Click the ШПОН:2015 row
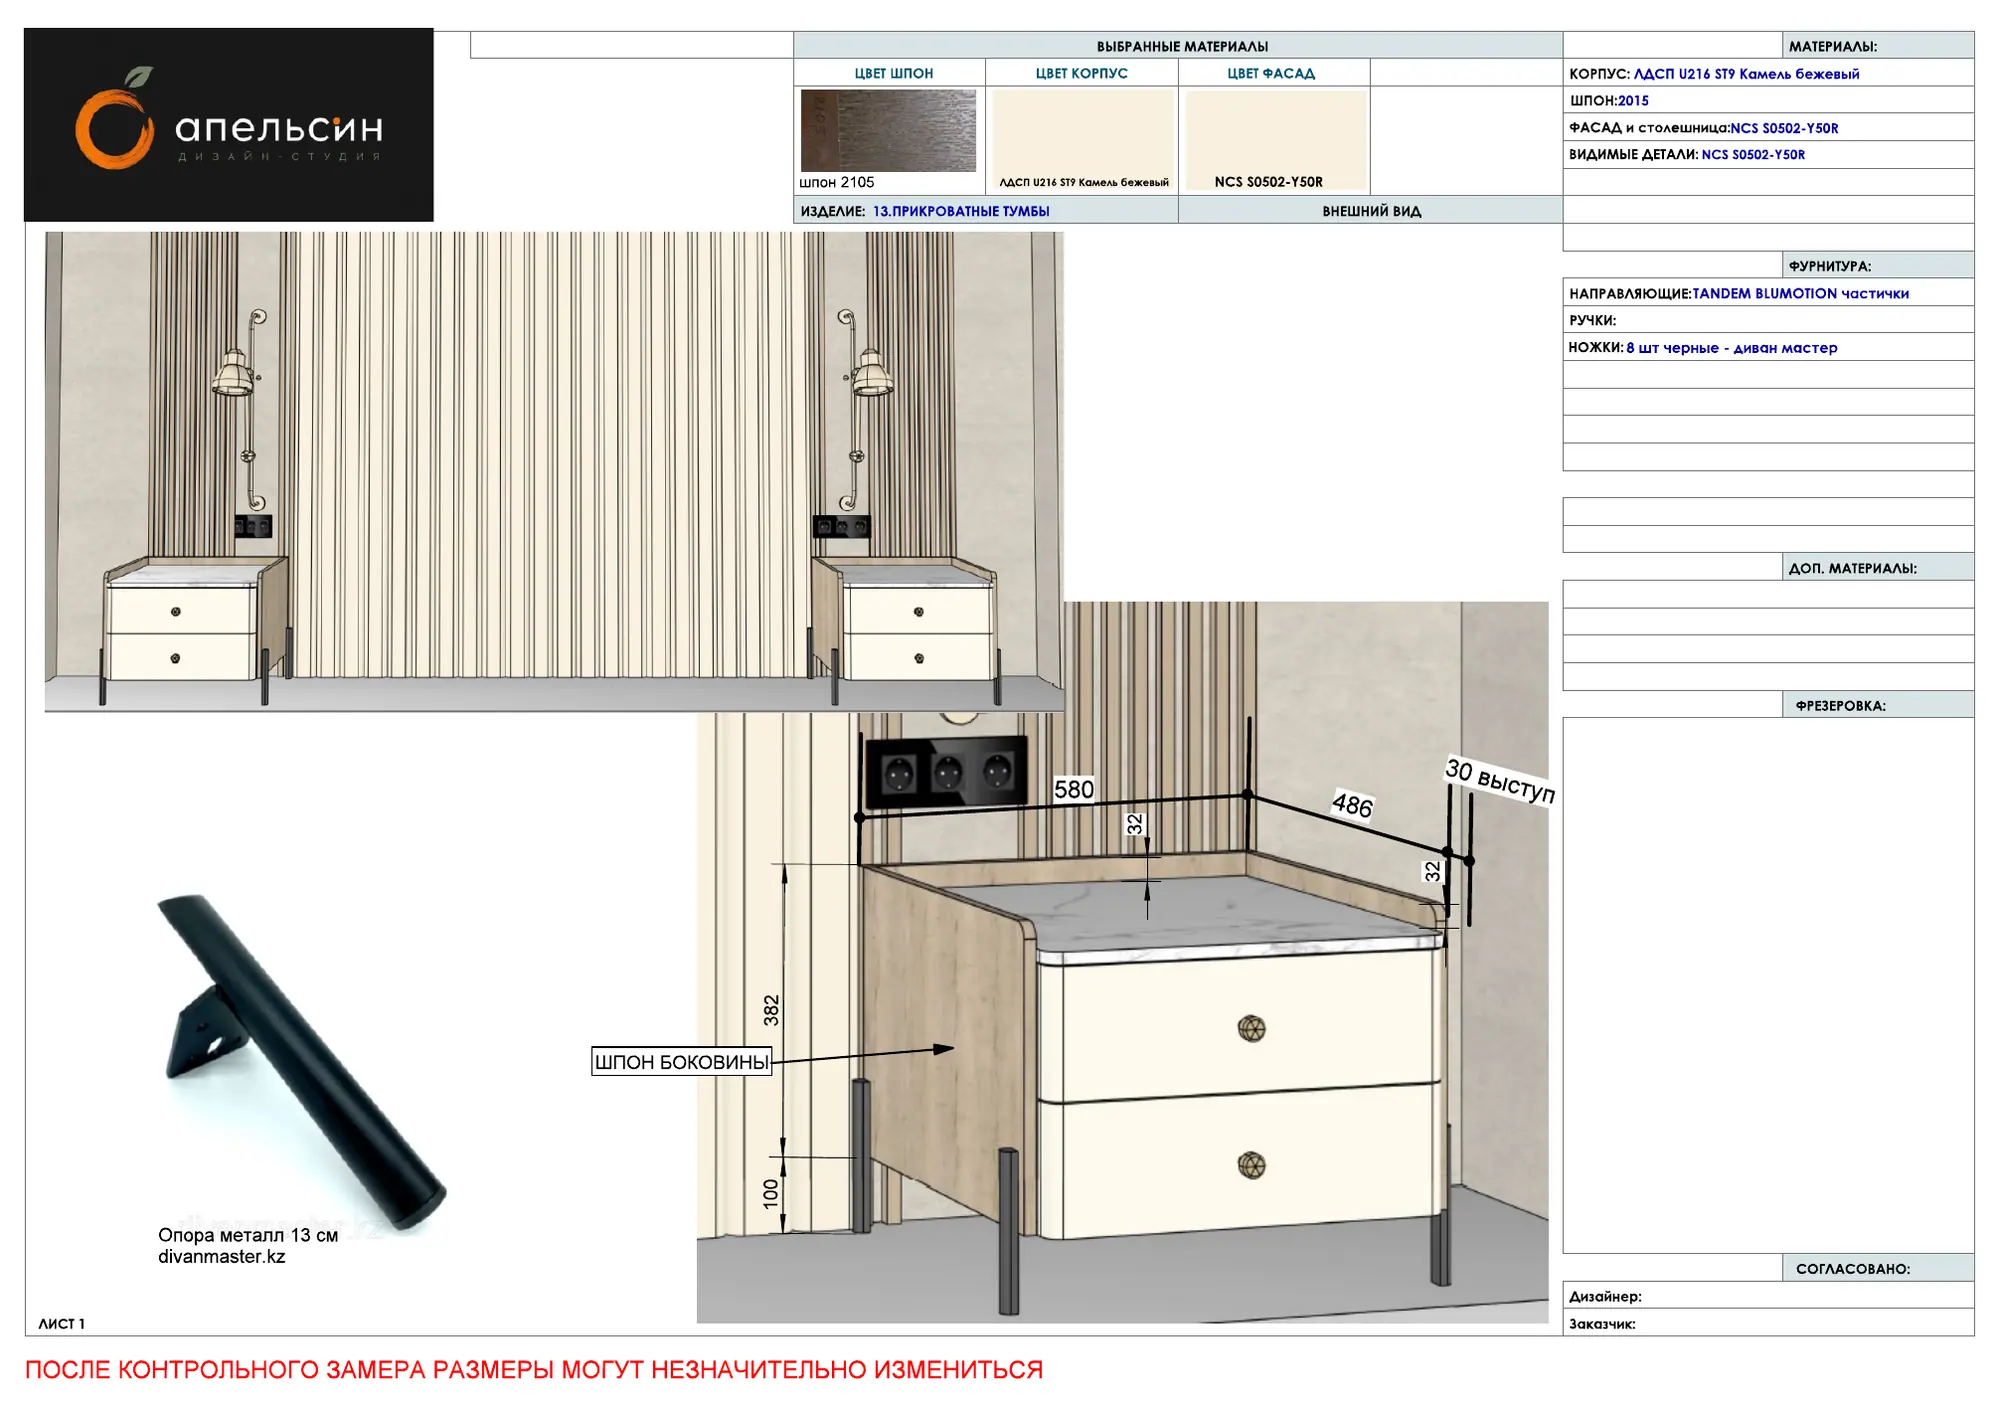The height and width of the screenshot is (1415, 2000). tap(1768, 100)
